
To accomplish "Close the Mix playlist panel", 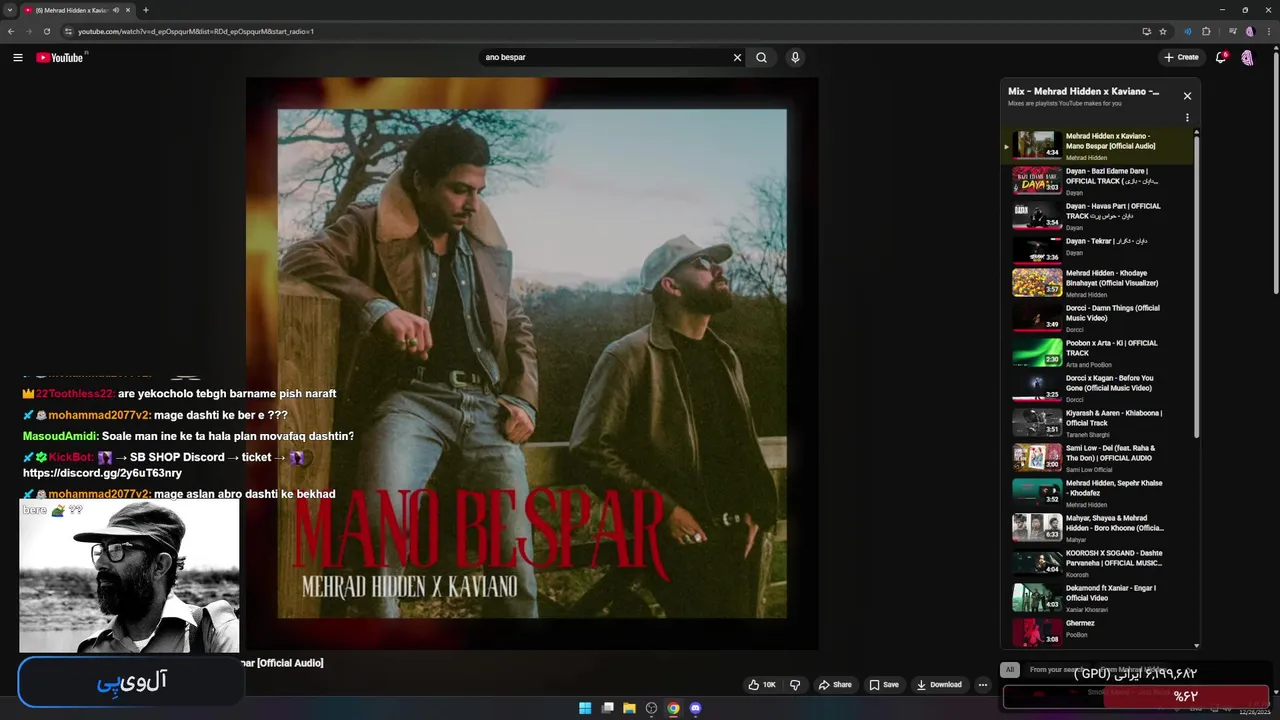I will coord(1187,96).
